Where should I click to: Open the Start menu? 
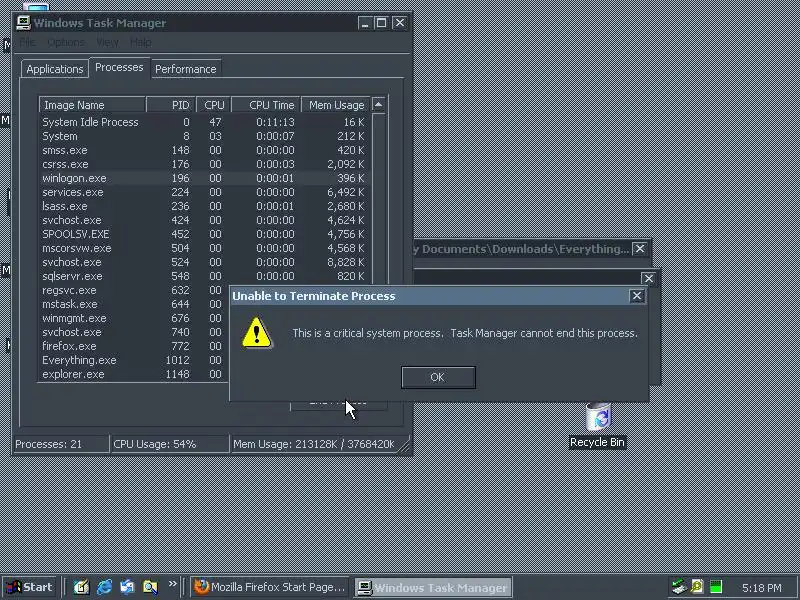click(x=30, y=587)
